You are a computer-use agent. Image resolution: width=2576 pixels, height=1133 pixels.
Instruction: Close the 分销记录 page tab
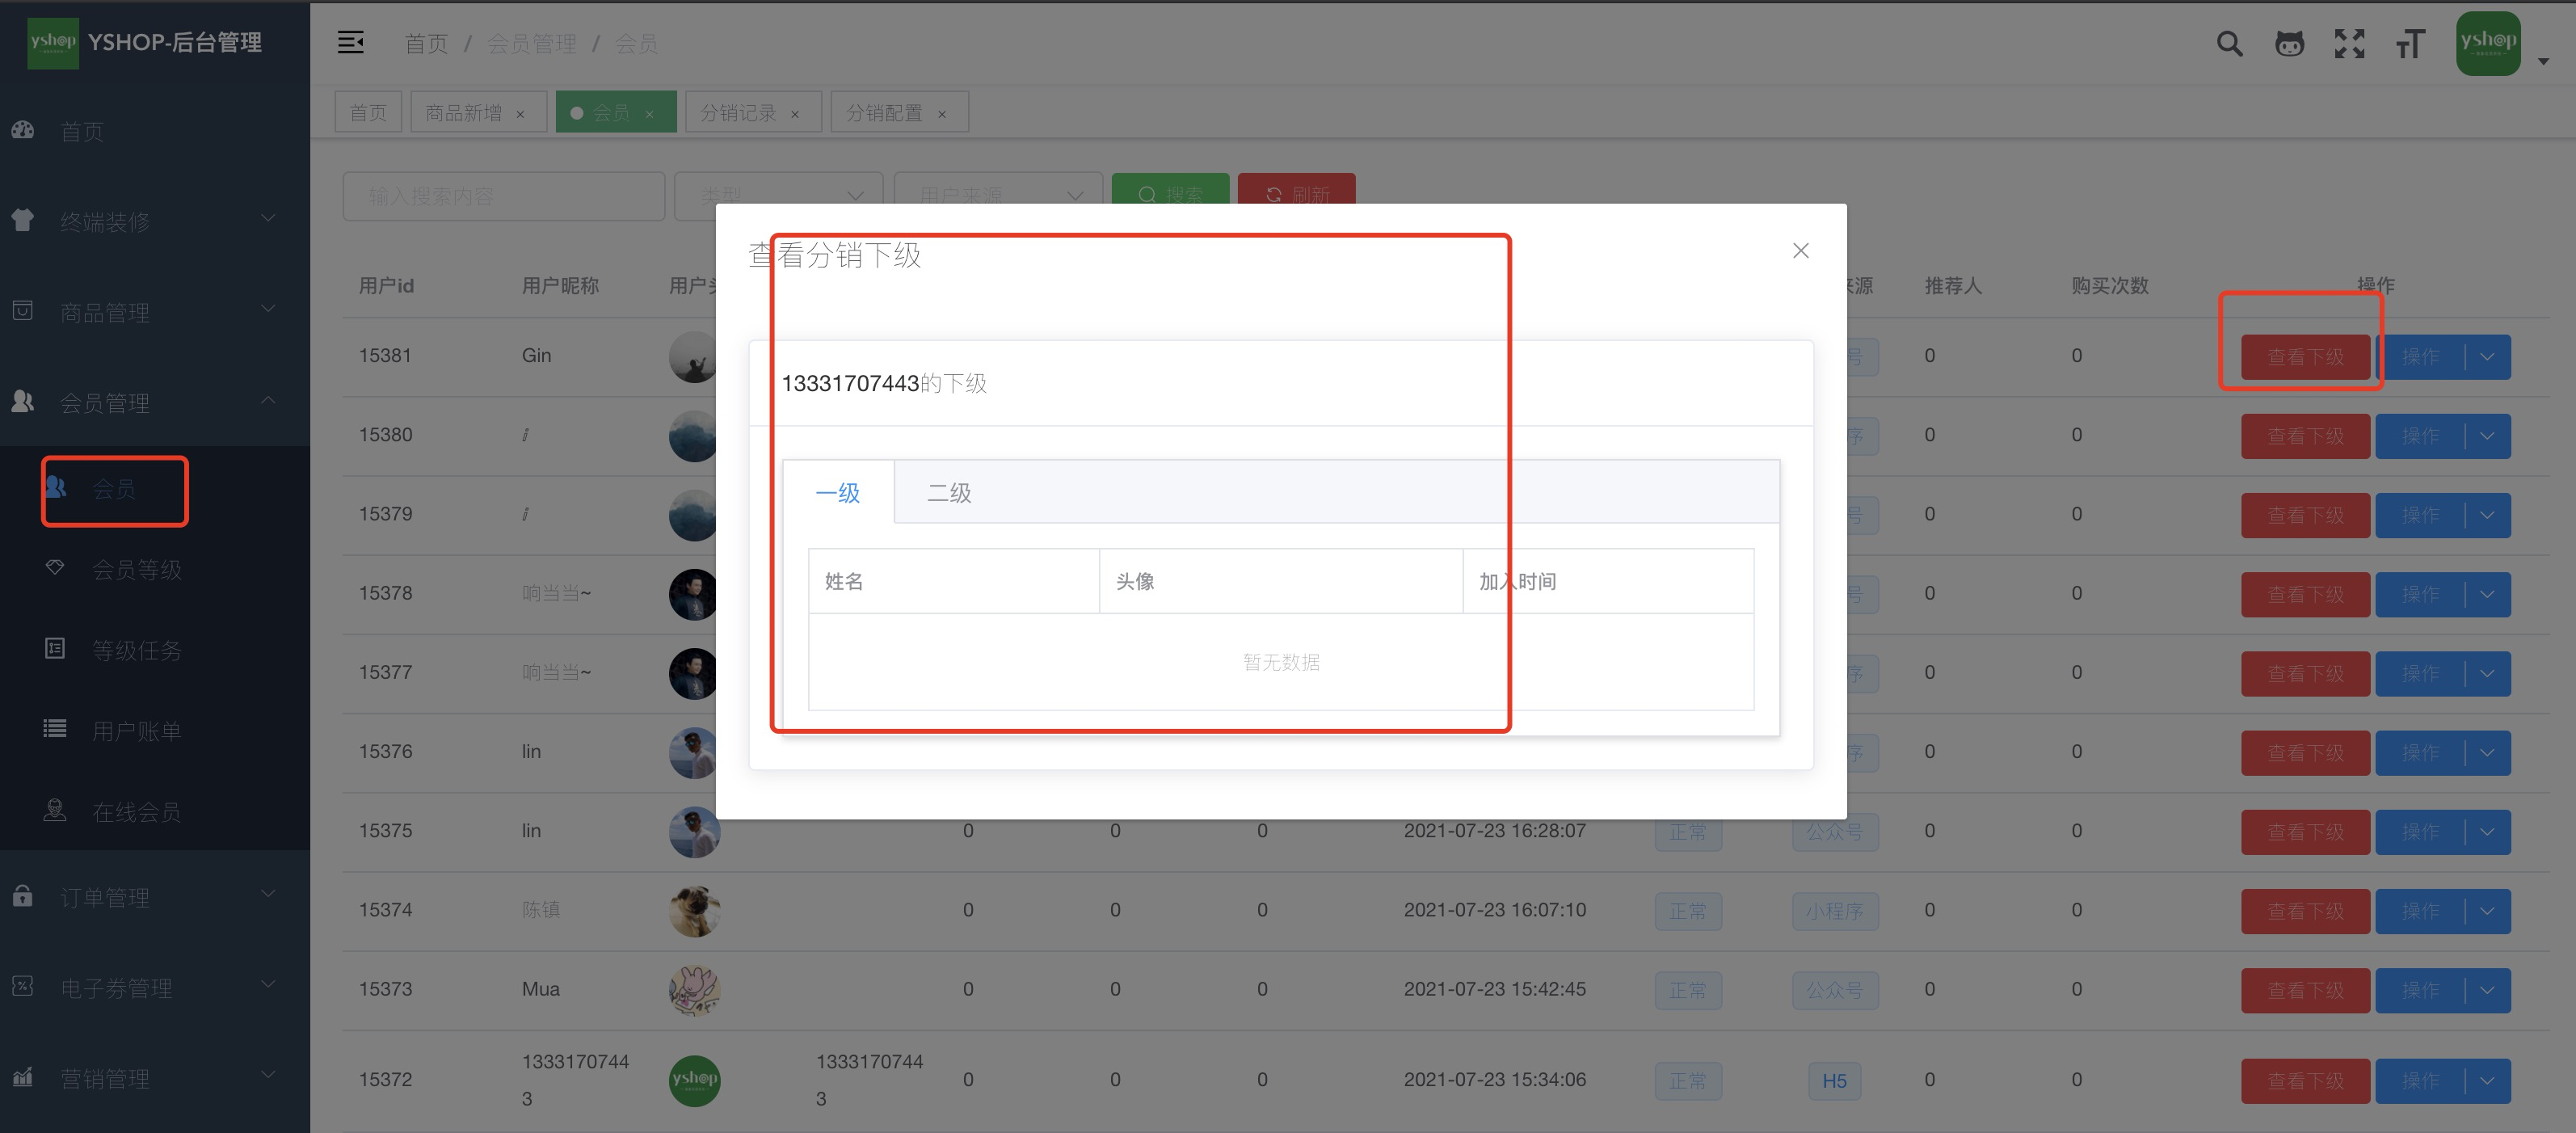[795, 114]
